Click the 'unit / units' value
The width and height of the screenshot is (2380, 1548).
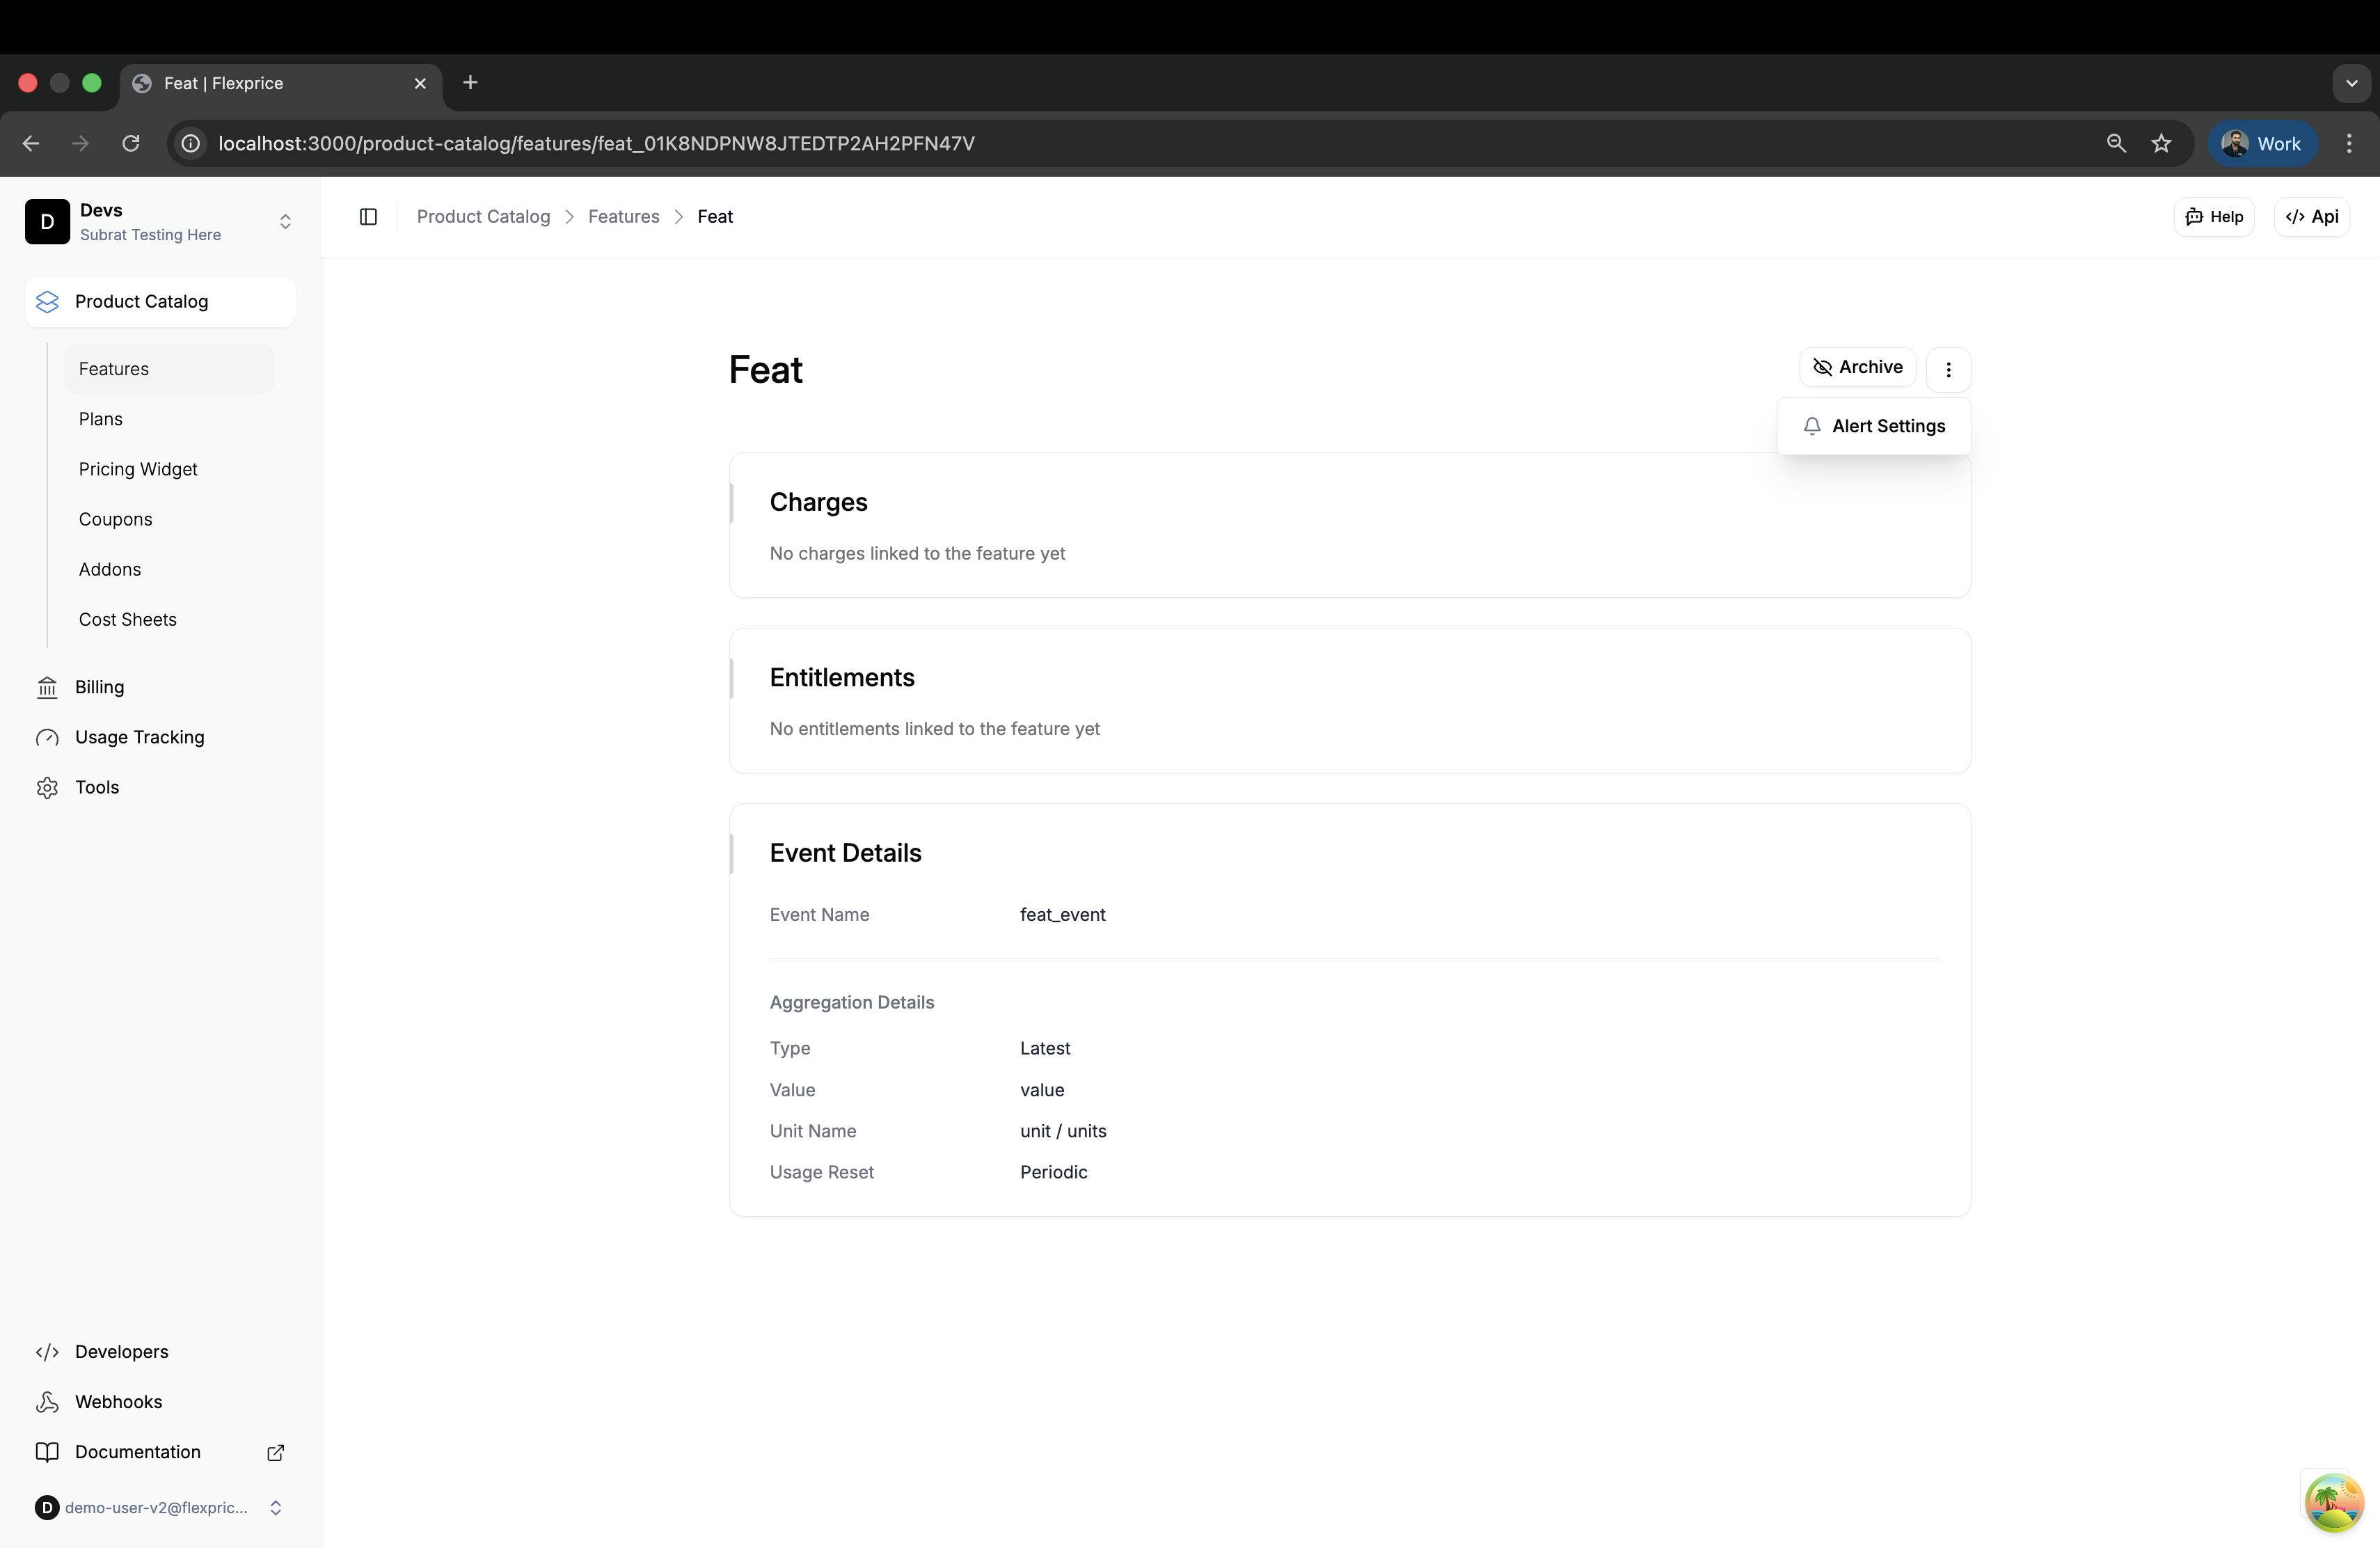point(1063,1131)
